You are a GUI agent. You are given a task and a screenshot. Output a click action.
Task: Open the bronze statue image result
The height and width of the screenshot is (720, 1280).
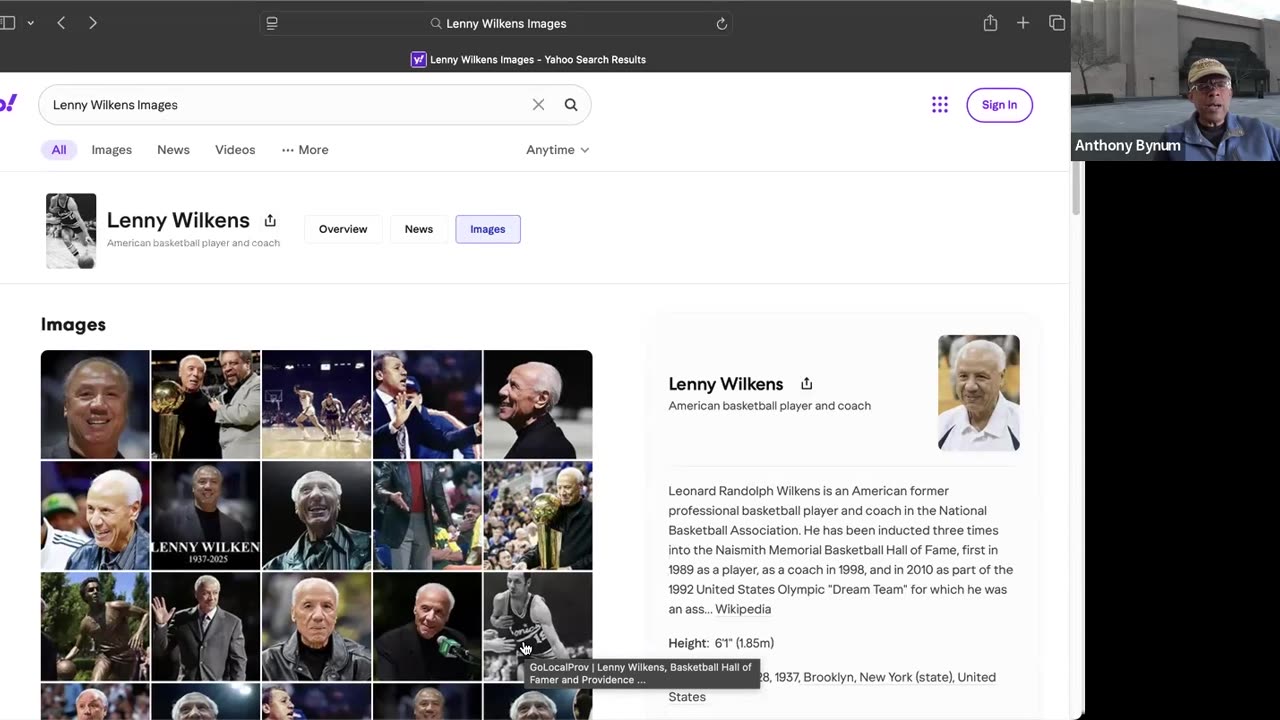(x=95, y=626)
